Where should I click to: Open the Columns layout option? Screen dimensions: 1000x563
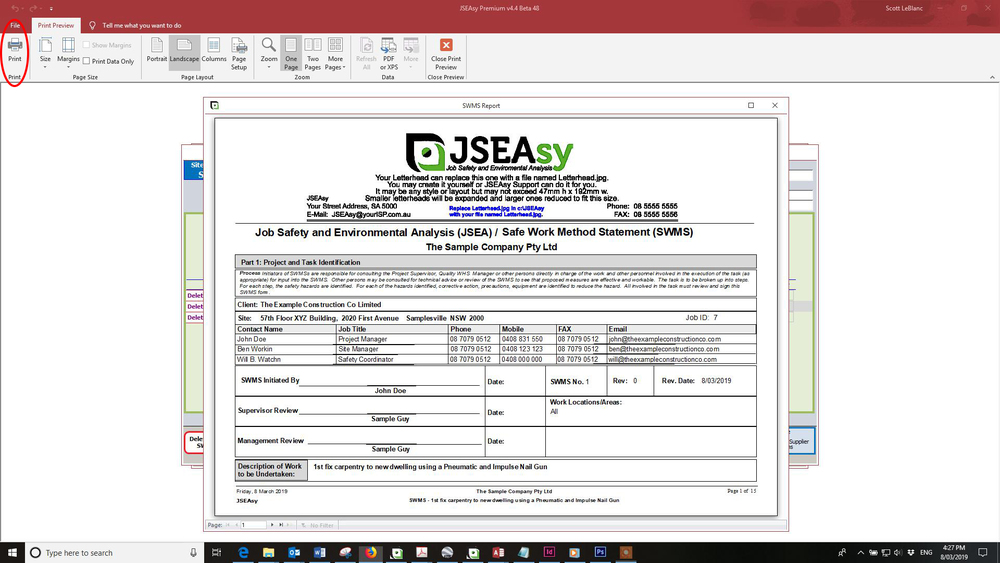(213, 50)
